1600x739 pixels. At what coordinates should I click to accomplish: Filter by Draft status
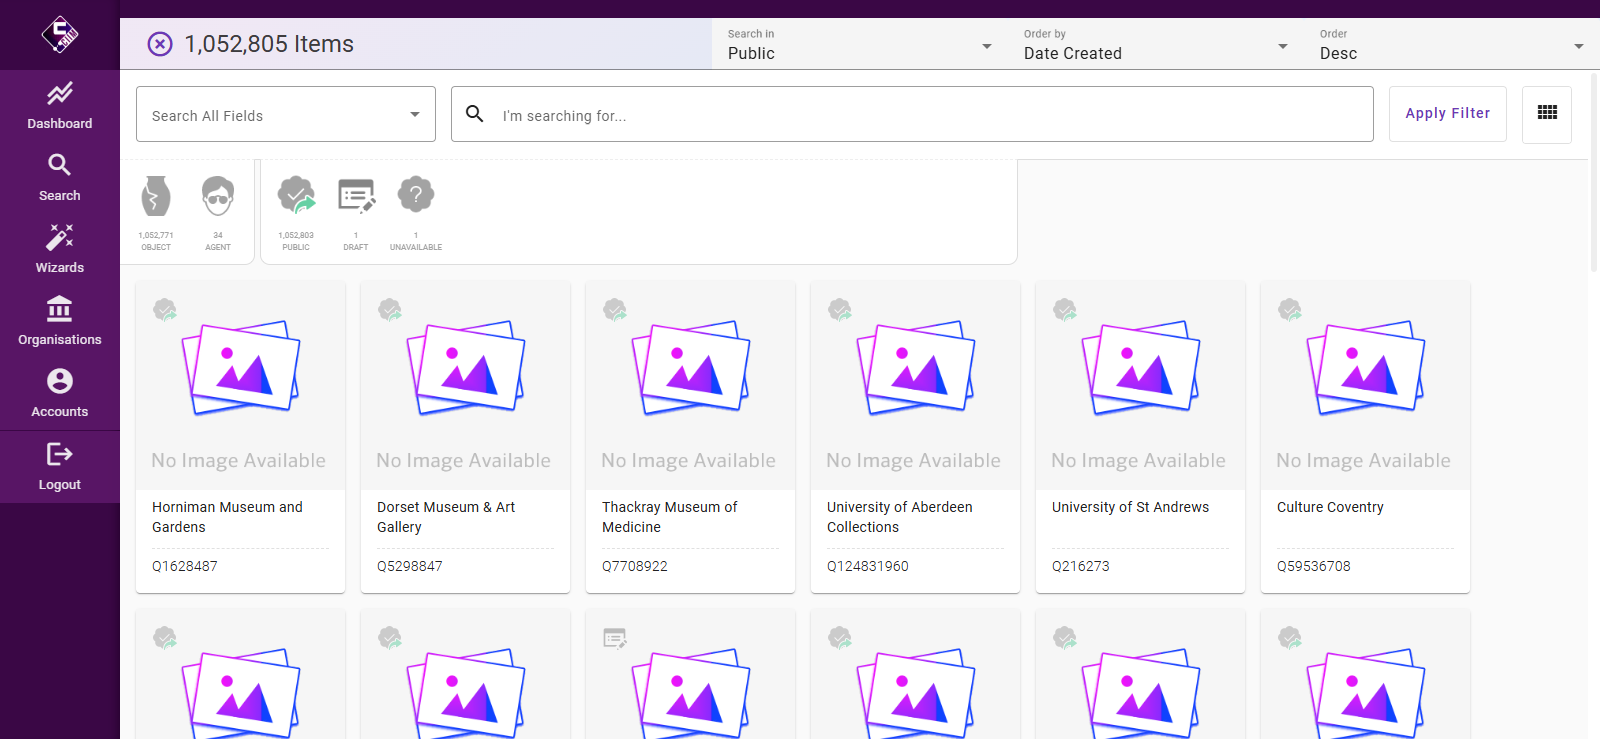pyautogui.click(x=356, y=197)
